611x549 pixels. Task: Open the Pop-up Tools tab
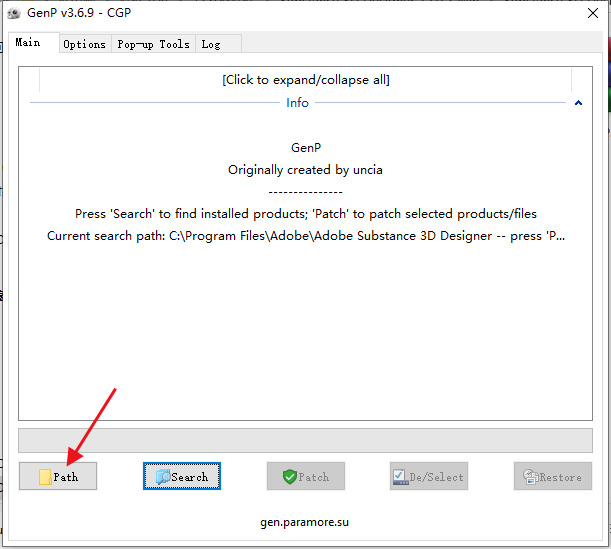point(154,44)
